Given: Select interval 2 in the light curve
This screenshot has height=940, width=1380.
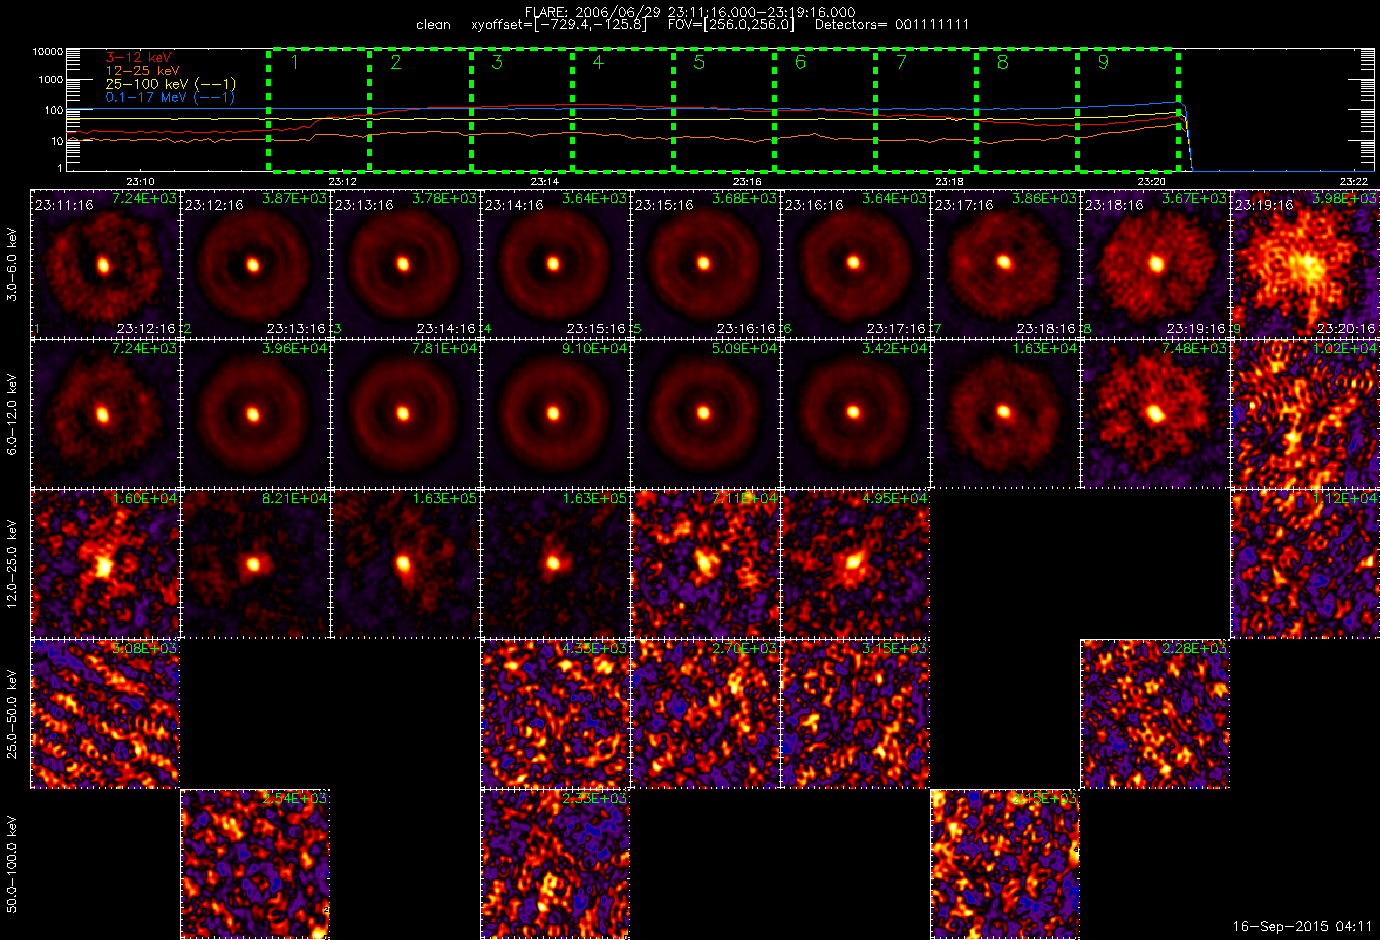Looking at the screenshot, I should pos(420,110).
